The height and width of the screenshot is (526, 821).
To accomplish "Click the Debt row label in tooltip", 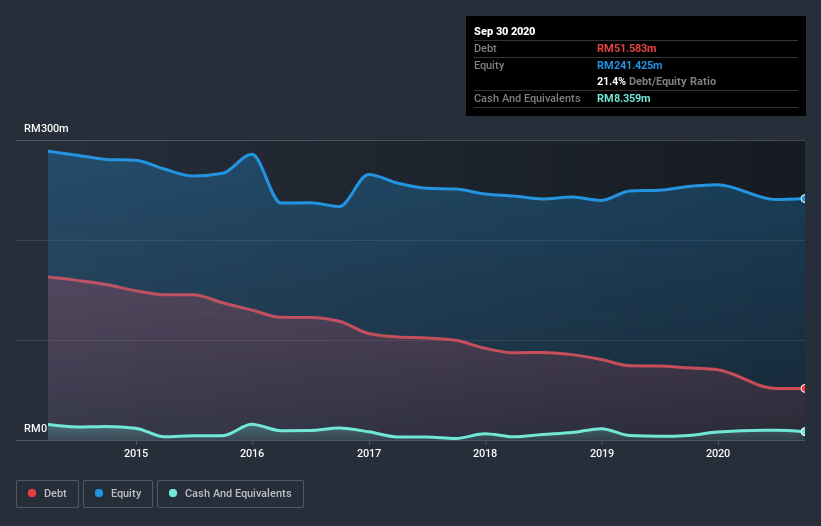I will pyautogui.click(x=485, y=48).
